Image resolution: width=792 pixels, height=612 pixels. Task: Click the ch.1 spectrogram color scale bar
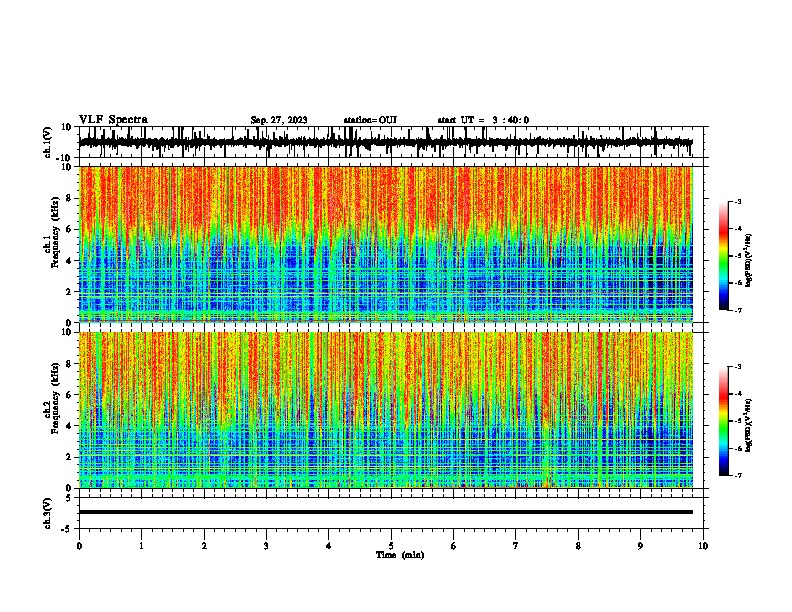[x=724, y=256]
